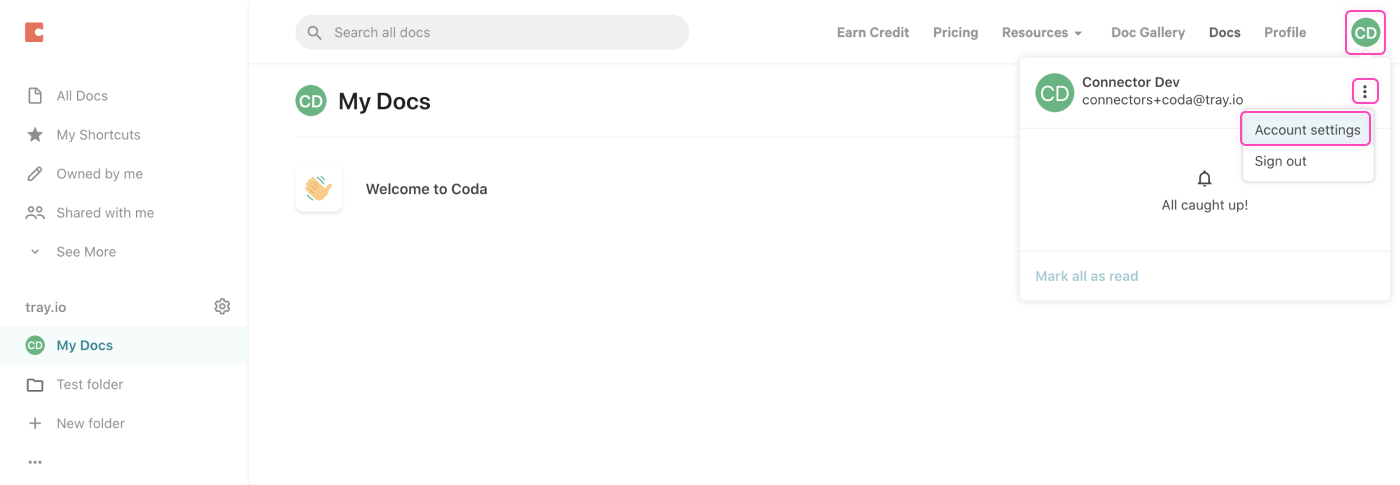Open the Welcome to Coda doc thumbnail

[319, 189]
